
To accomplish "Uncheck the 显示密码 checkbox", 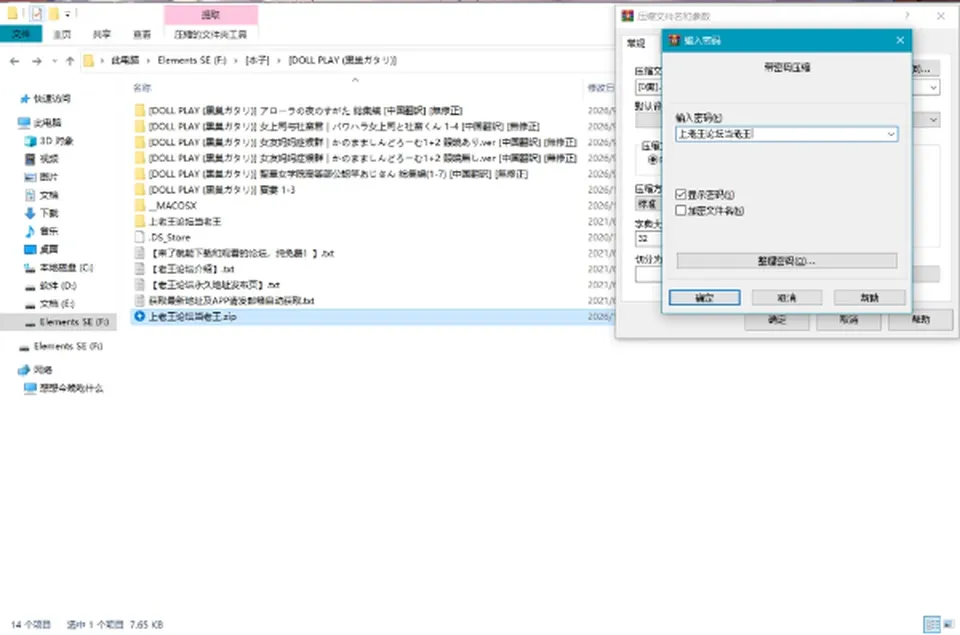I will (x=681, y=195).
